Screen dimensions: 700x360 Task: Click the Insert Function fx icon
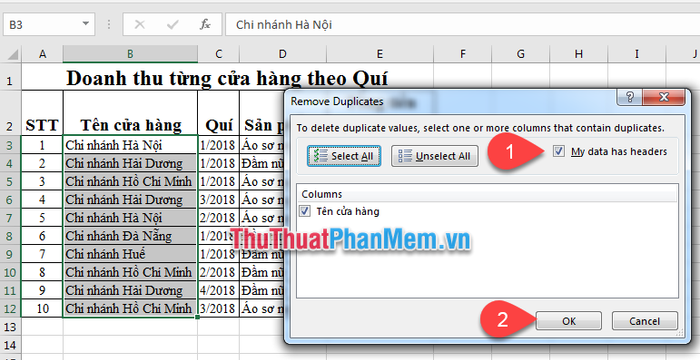(x=205, y=25)
